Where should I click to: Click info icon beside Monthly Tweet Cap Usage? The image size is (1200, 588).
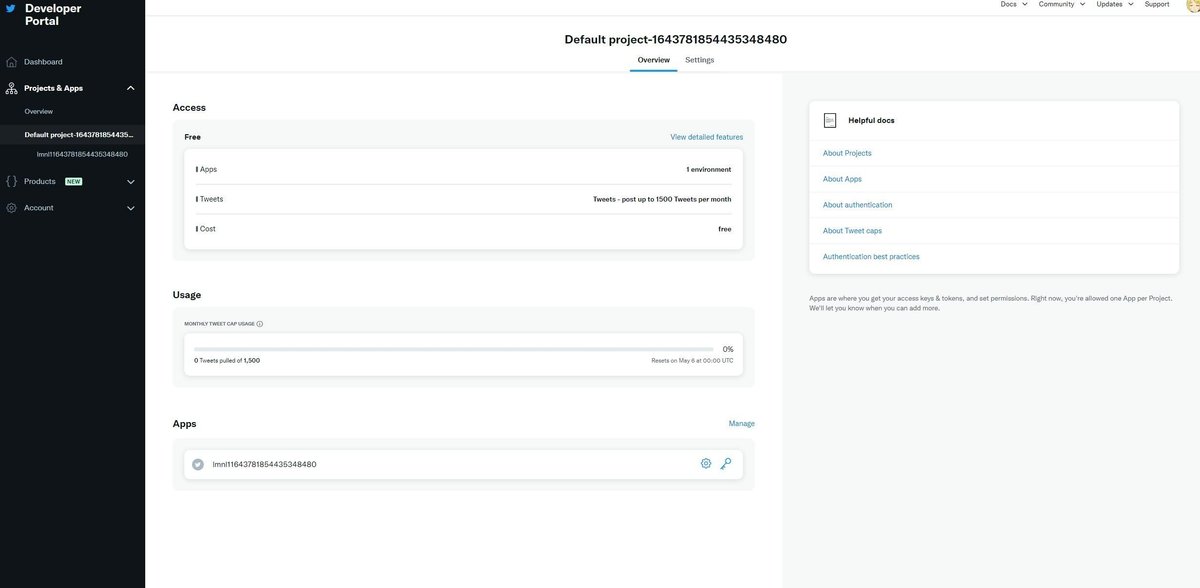coord(260,324)
